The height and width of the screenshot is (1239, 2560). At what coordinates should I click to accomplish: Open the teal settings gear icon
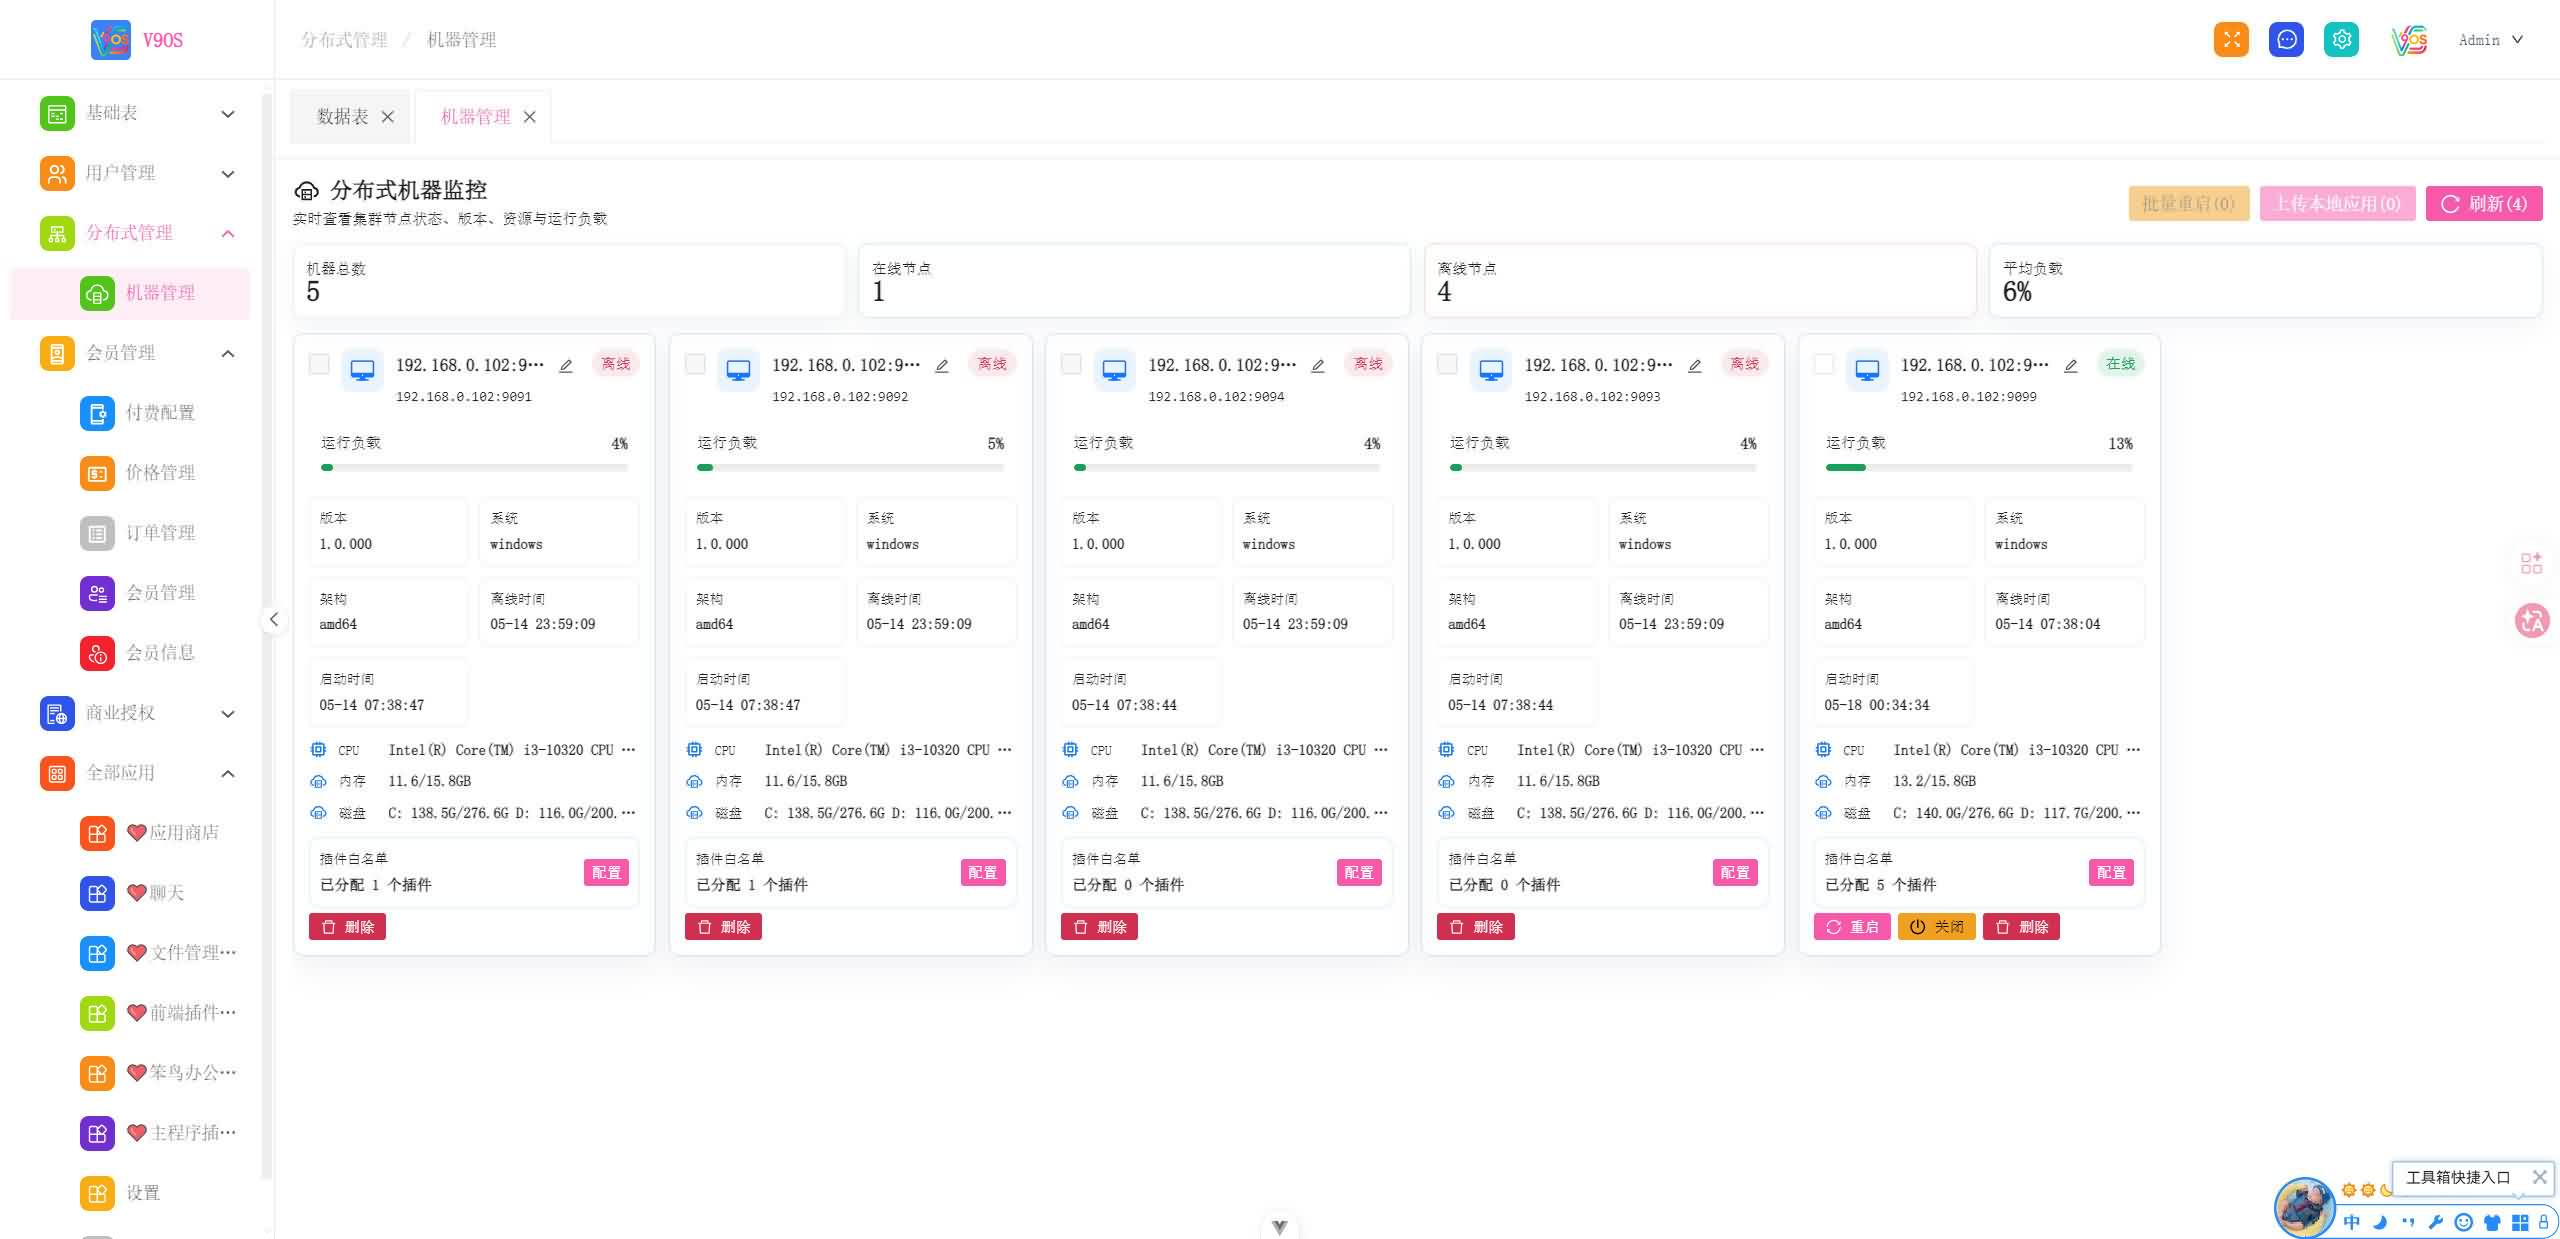pyautogui.click(x=2341, y=39)
